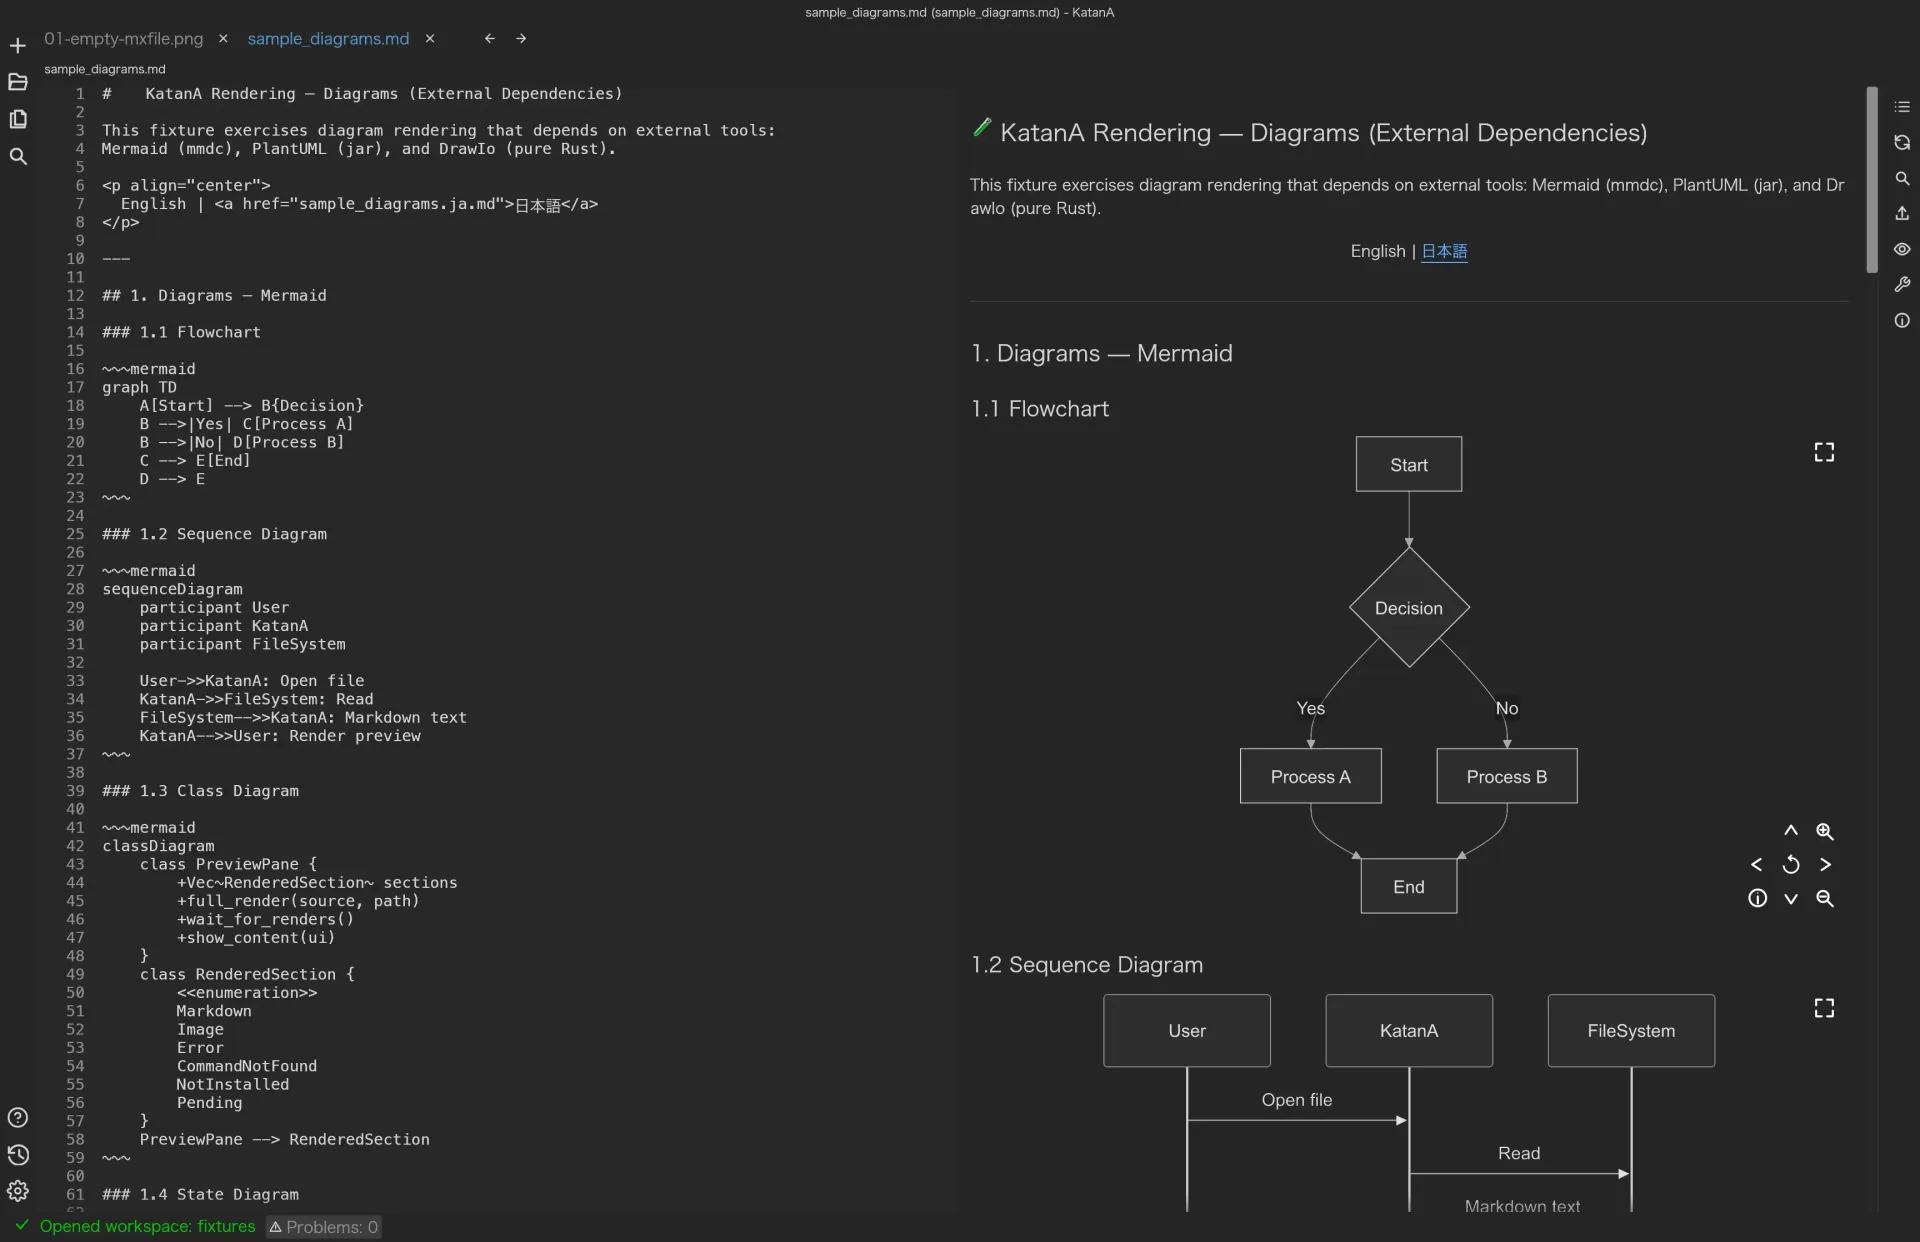Click the FileSystem participant box
The height and width of the screenshot is (1242, 1920).
click(x=1631, y=1030)
